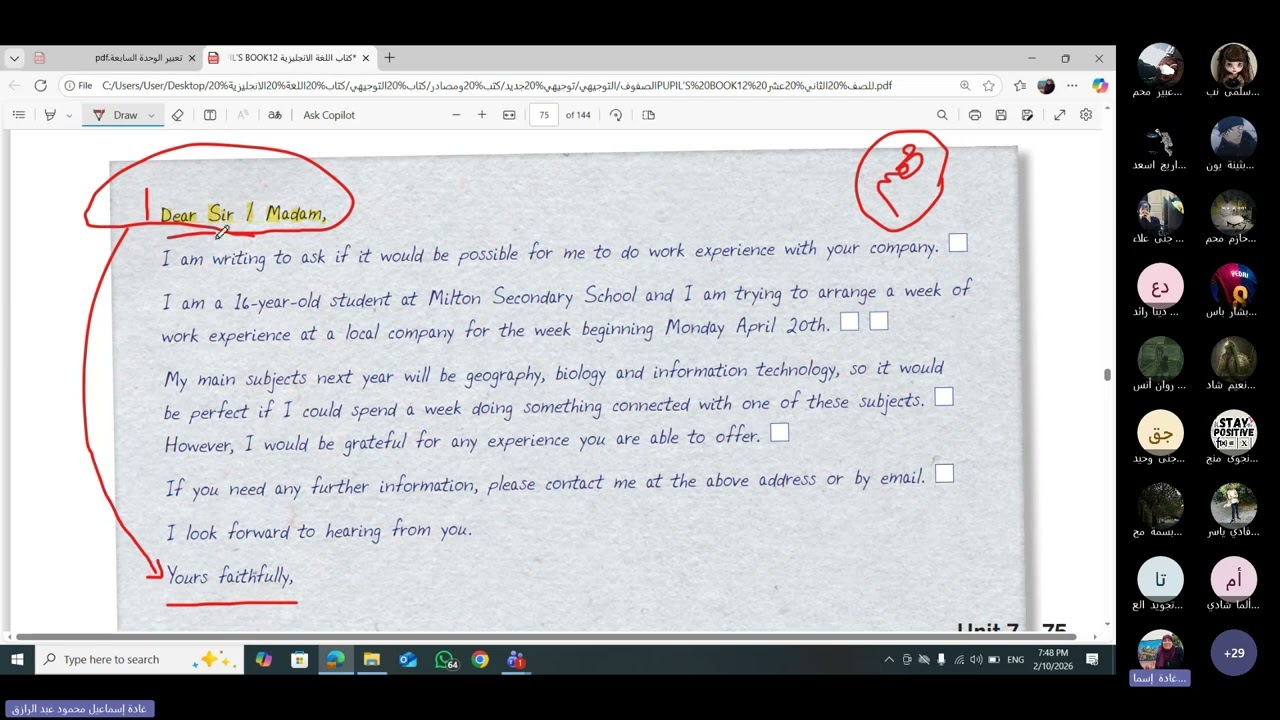The height and width of the screenshot is (720, 1280).
Task: Click the vertical scrollbar thumb of PDF
Action: click(x=1106, y=375)
